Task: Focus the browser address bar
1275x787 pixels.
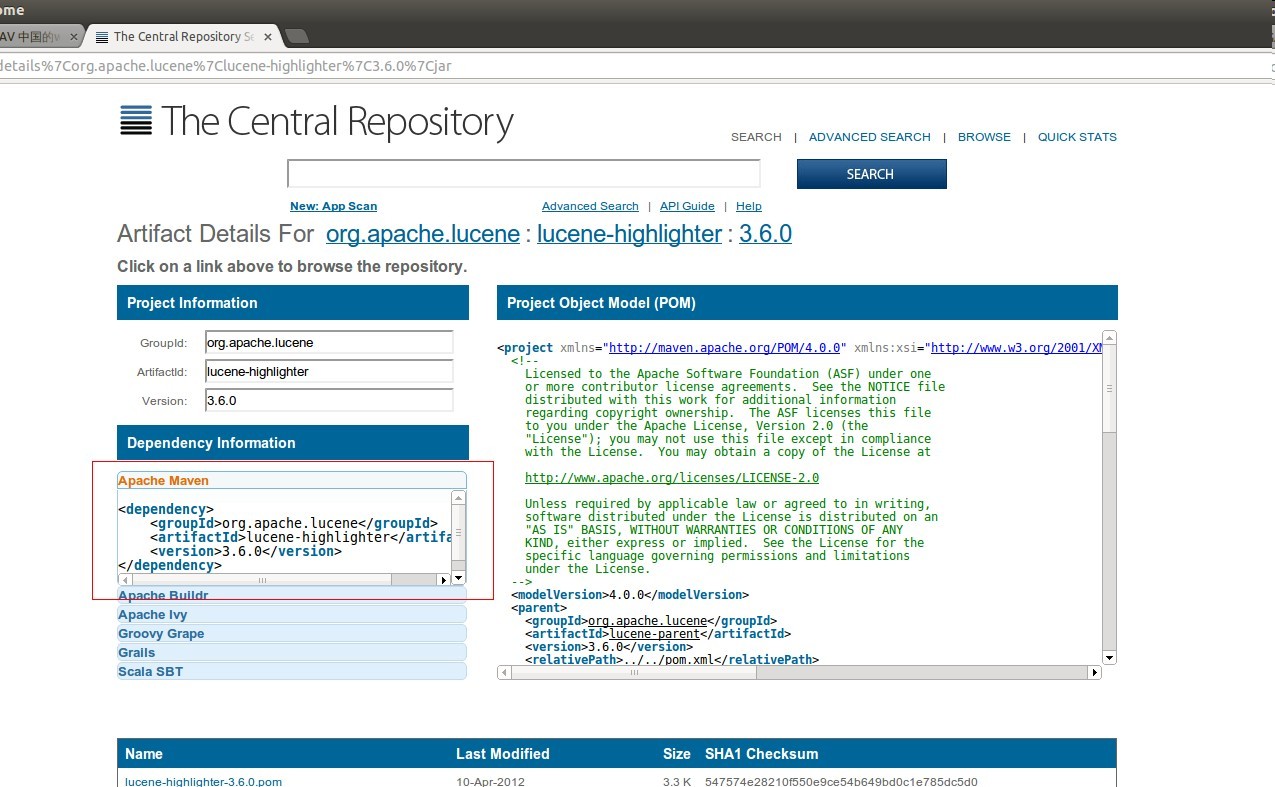Action: [637, 66]
